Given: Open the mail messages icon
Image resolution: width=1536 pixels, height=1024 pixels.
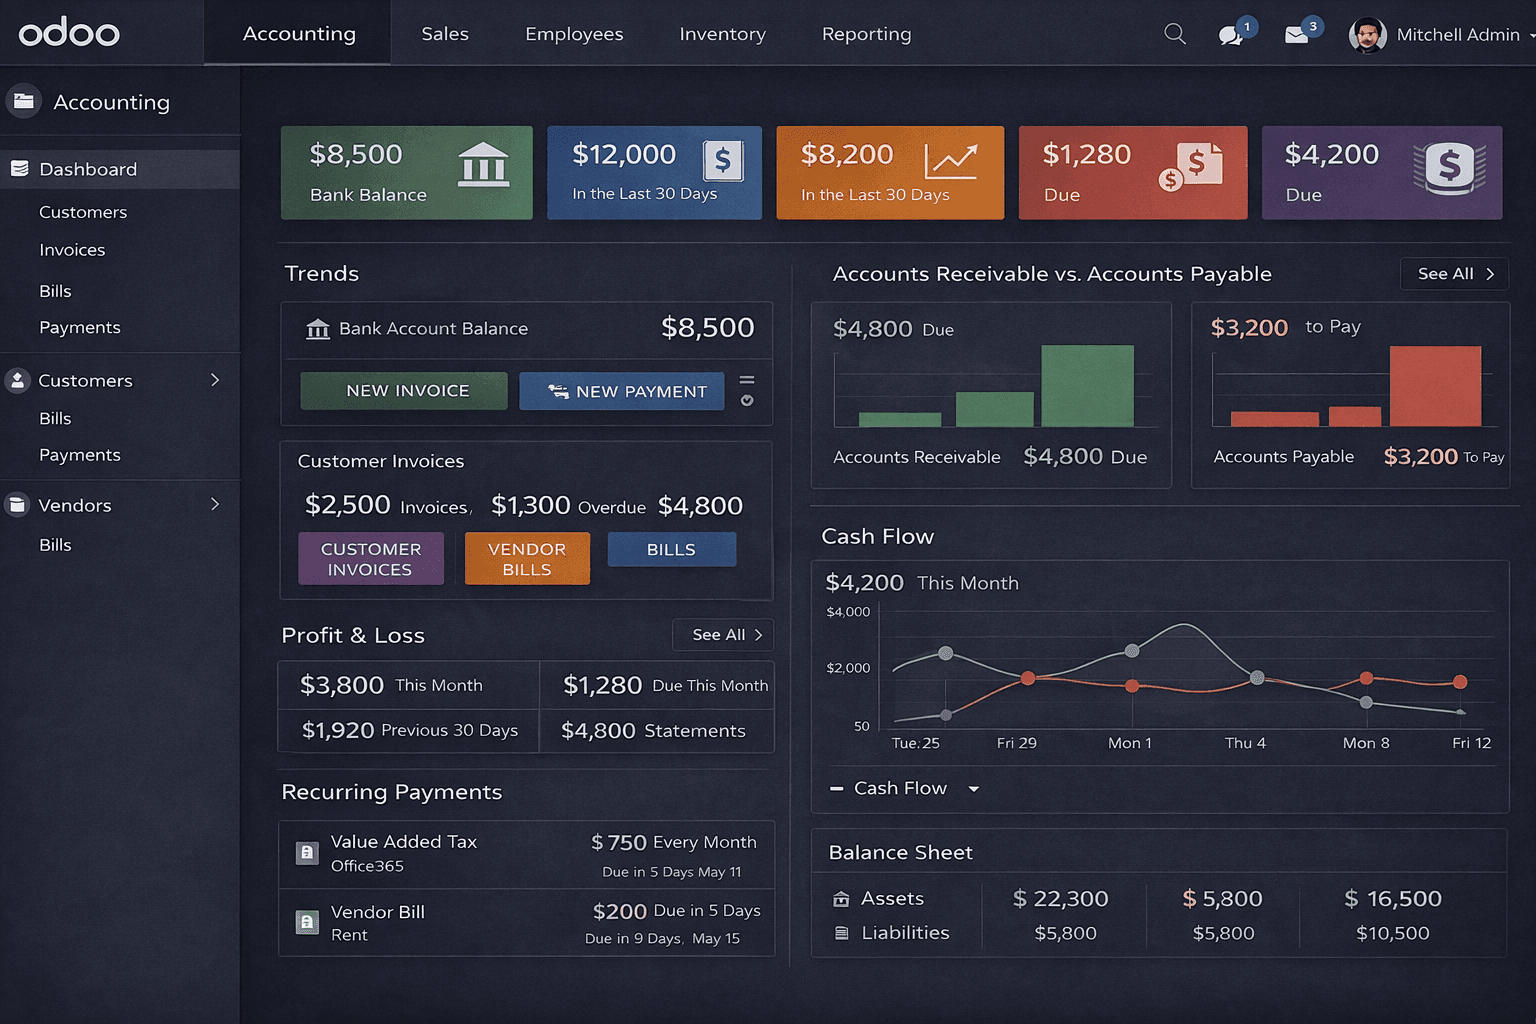Looking at the screenshot, I should (1297, 35).
